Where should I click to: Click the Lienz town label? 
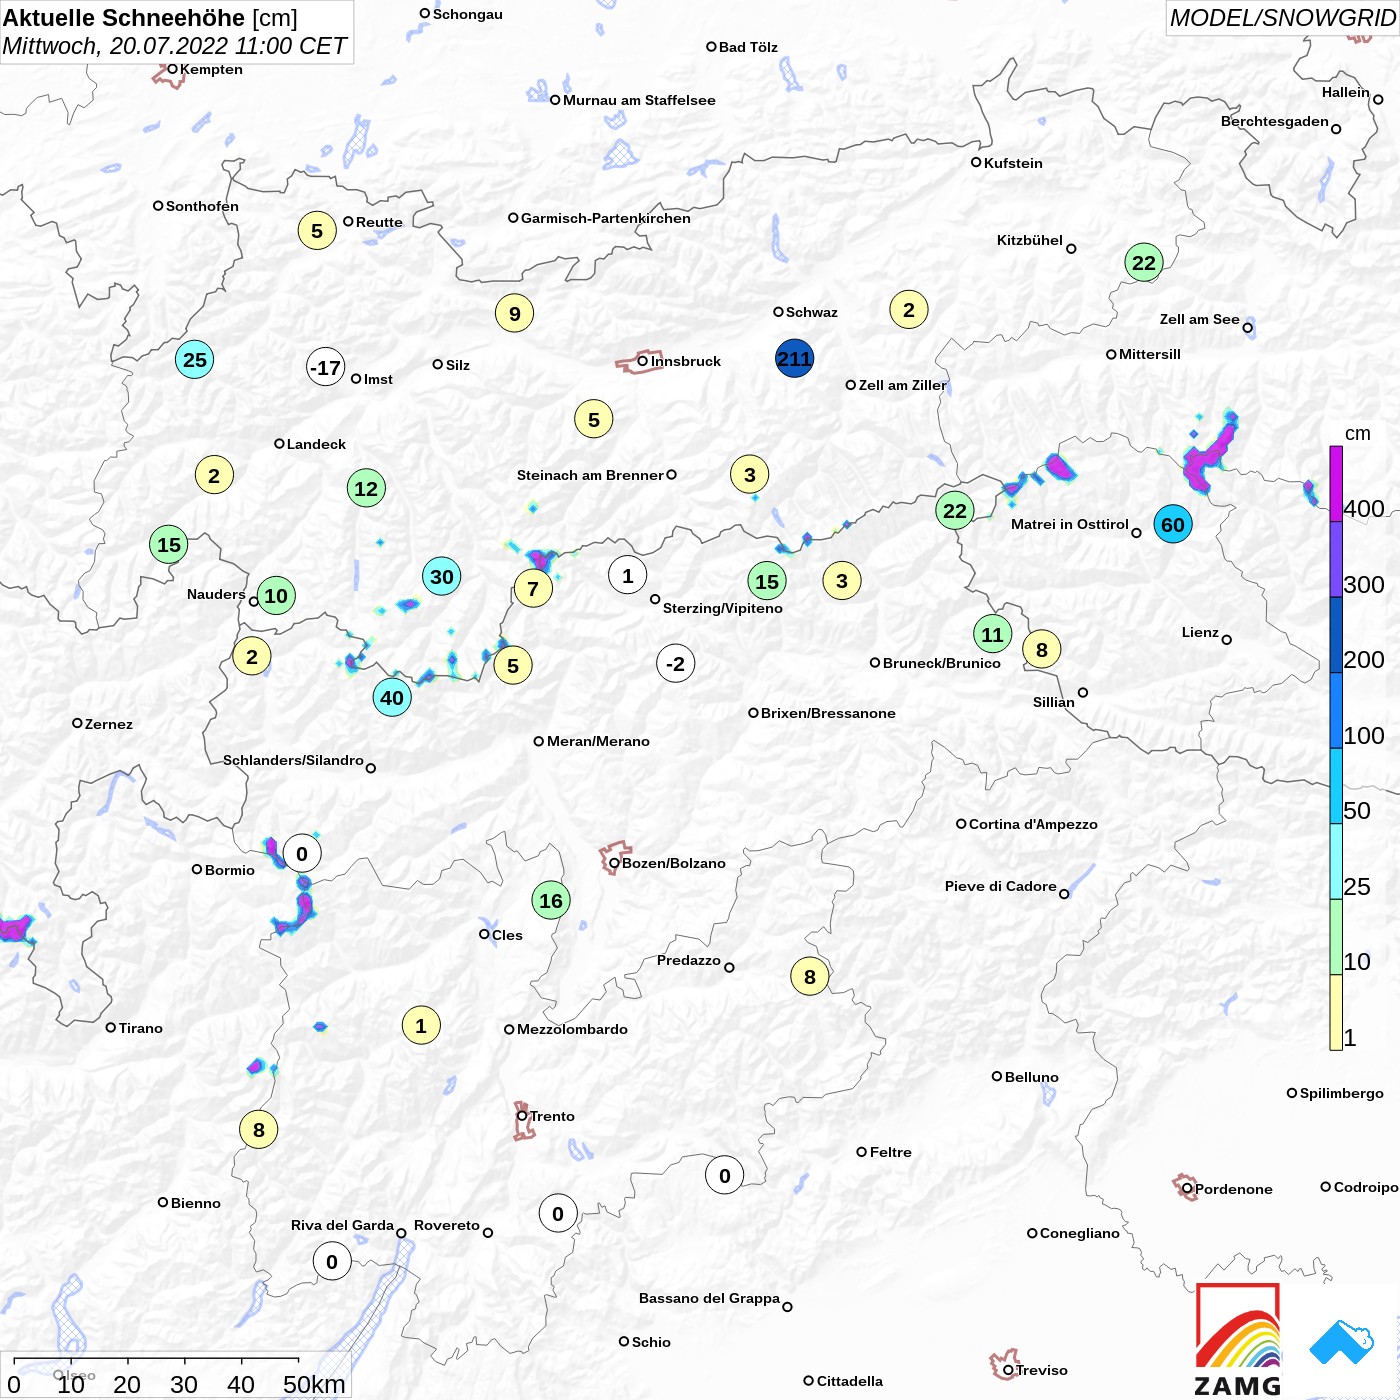pos(1200,632)
